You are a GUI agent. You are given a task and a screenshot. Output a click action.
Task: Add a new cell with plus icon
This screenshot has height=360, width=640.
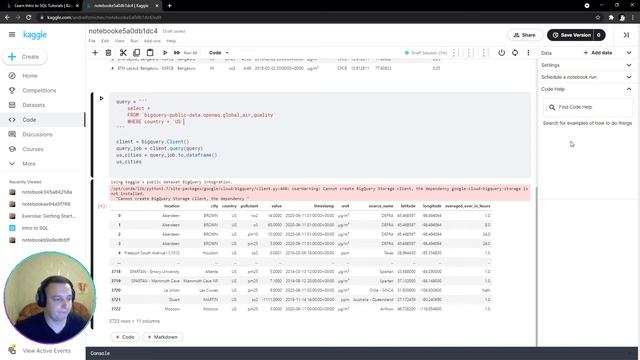click(x=95, y=53)
